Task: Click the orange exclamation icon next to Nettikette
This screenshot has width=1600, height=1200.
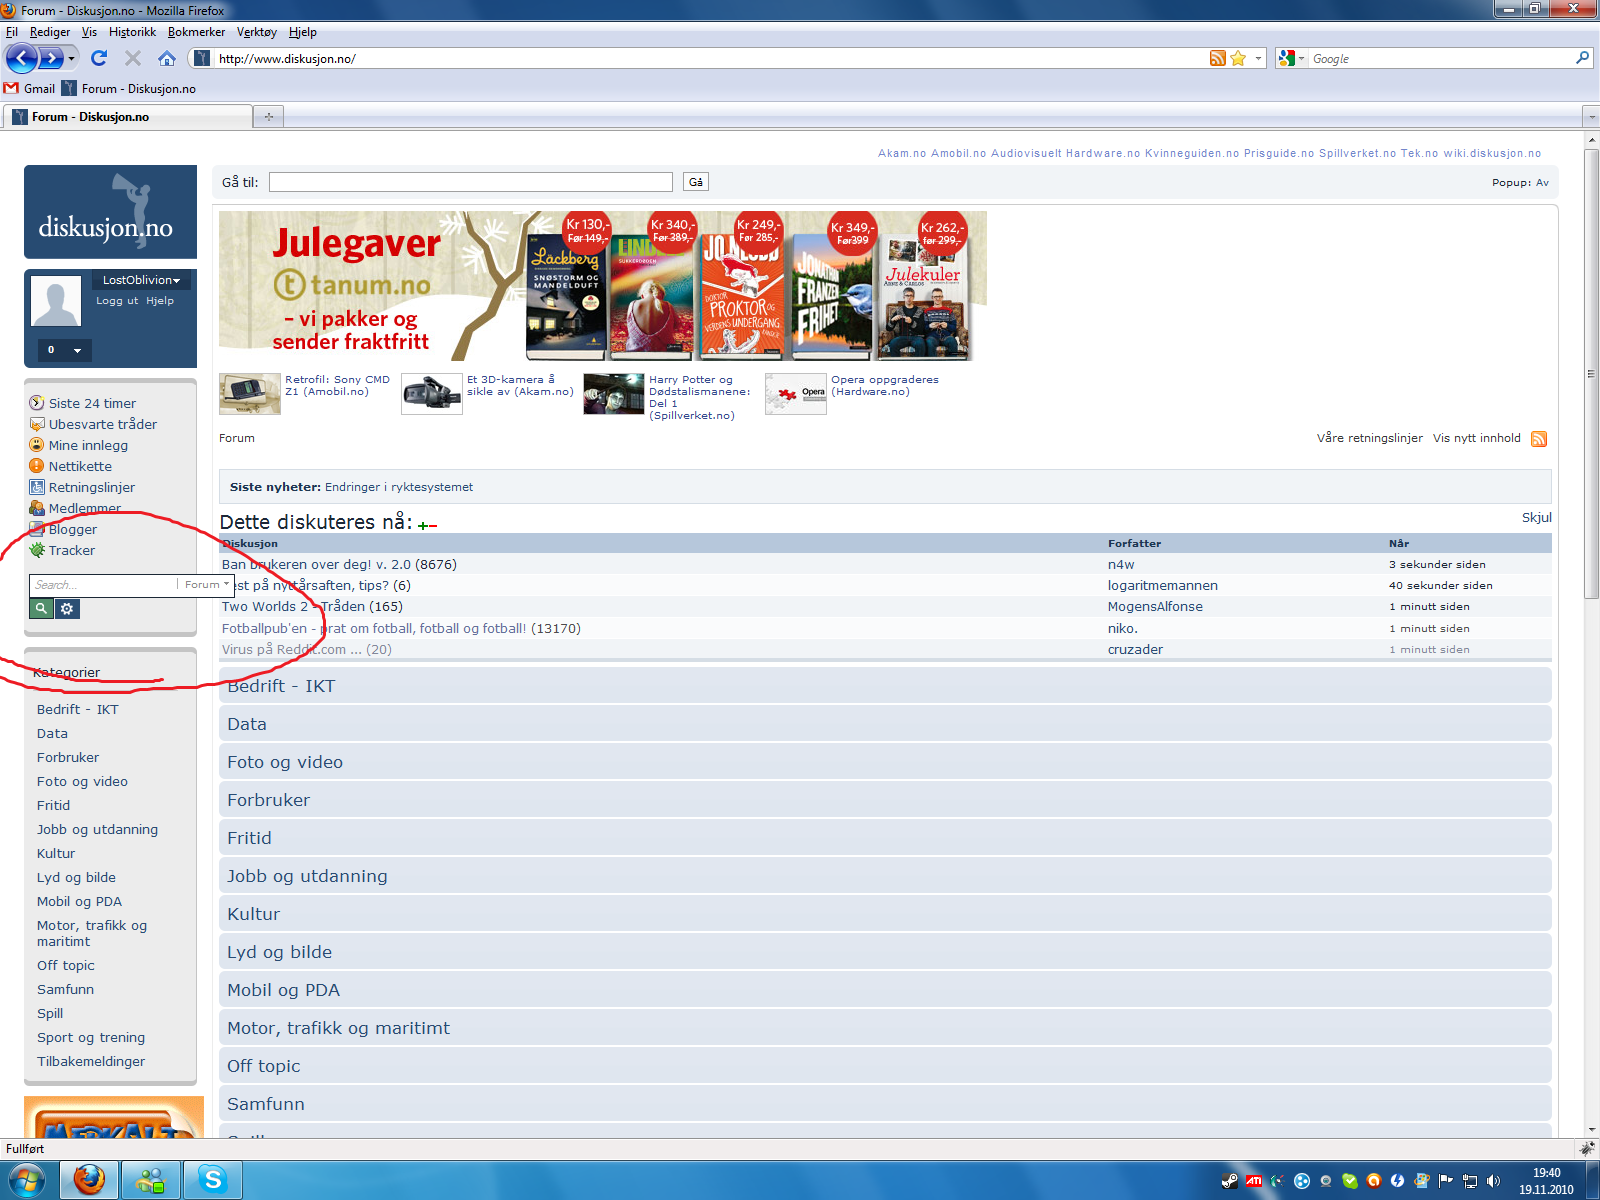Action: pyautogui.click(x=37, y=466)
